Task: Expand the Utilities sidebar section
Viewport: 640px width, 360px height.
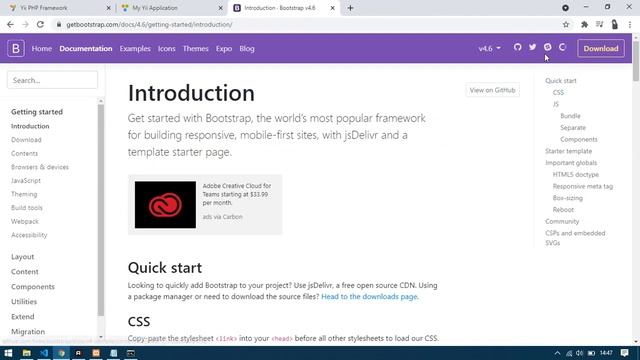Action: 24,302
